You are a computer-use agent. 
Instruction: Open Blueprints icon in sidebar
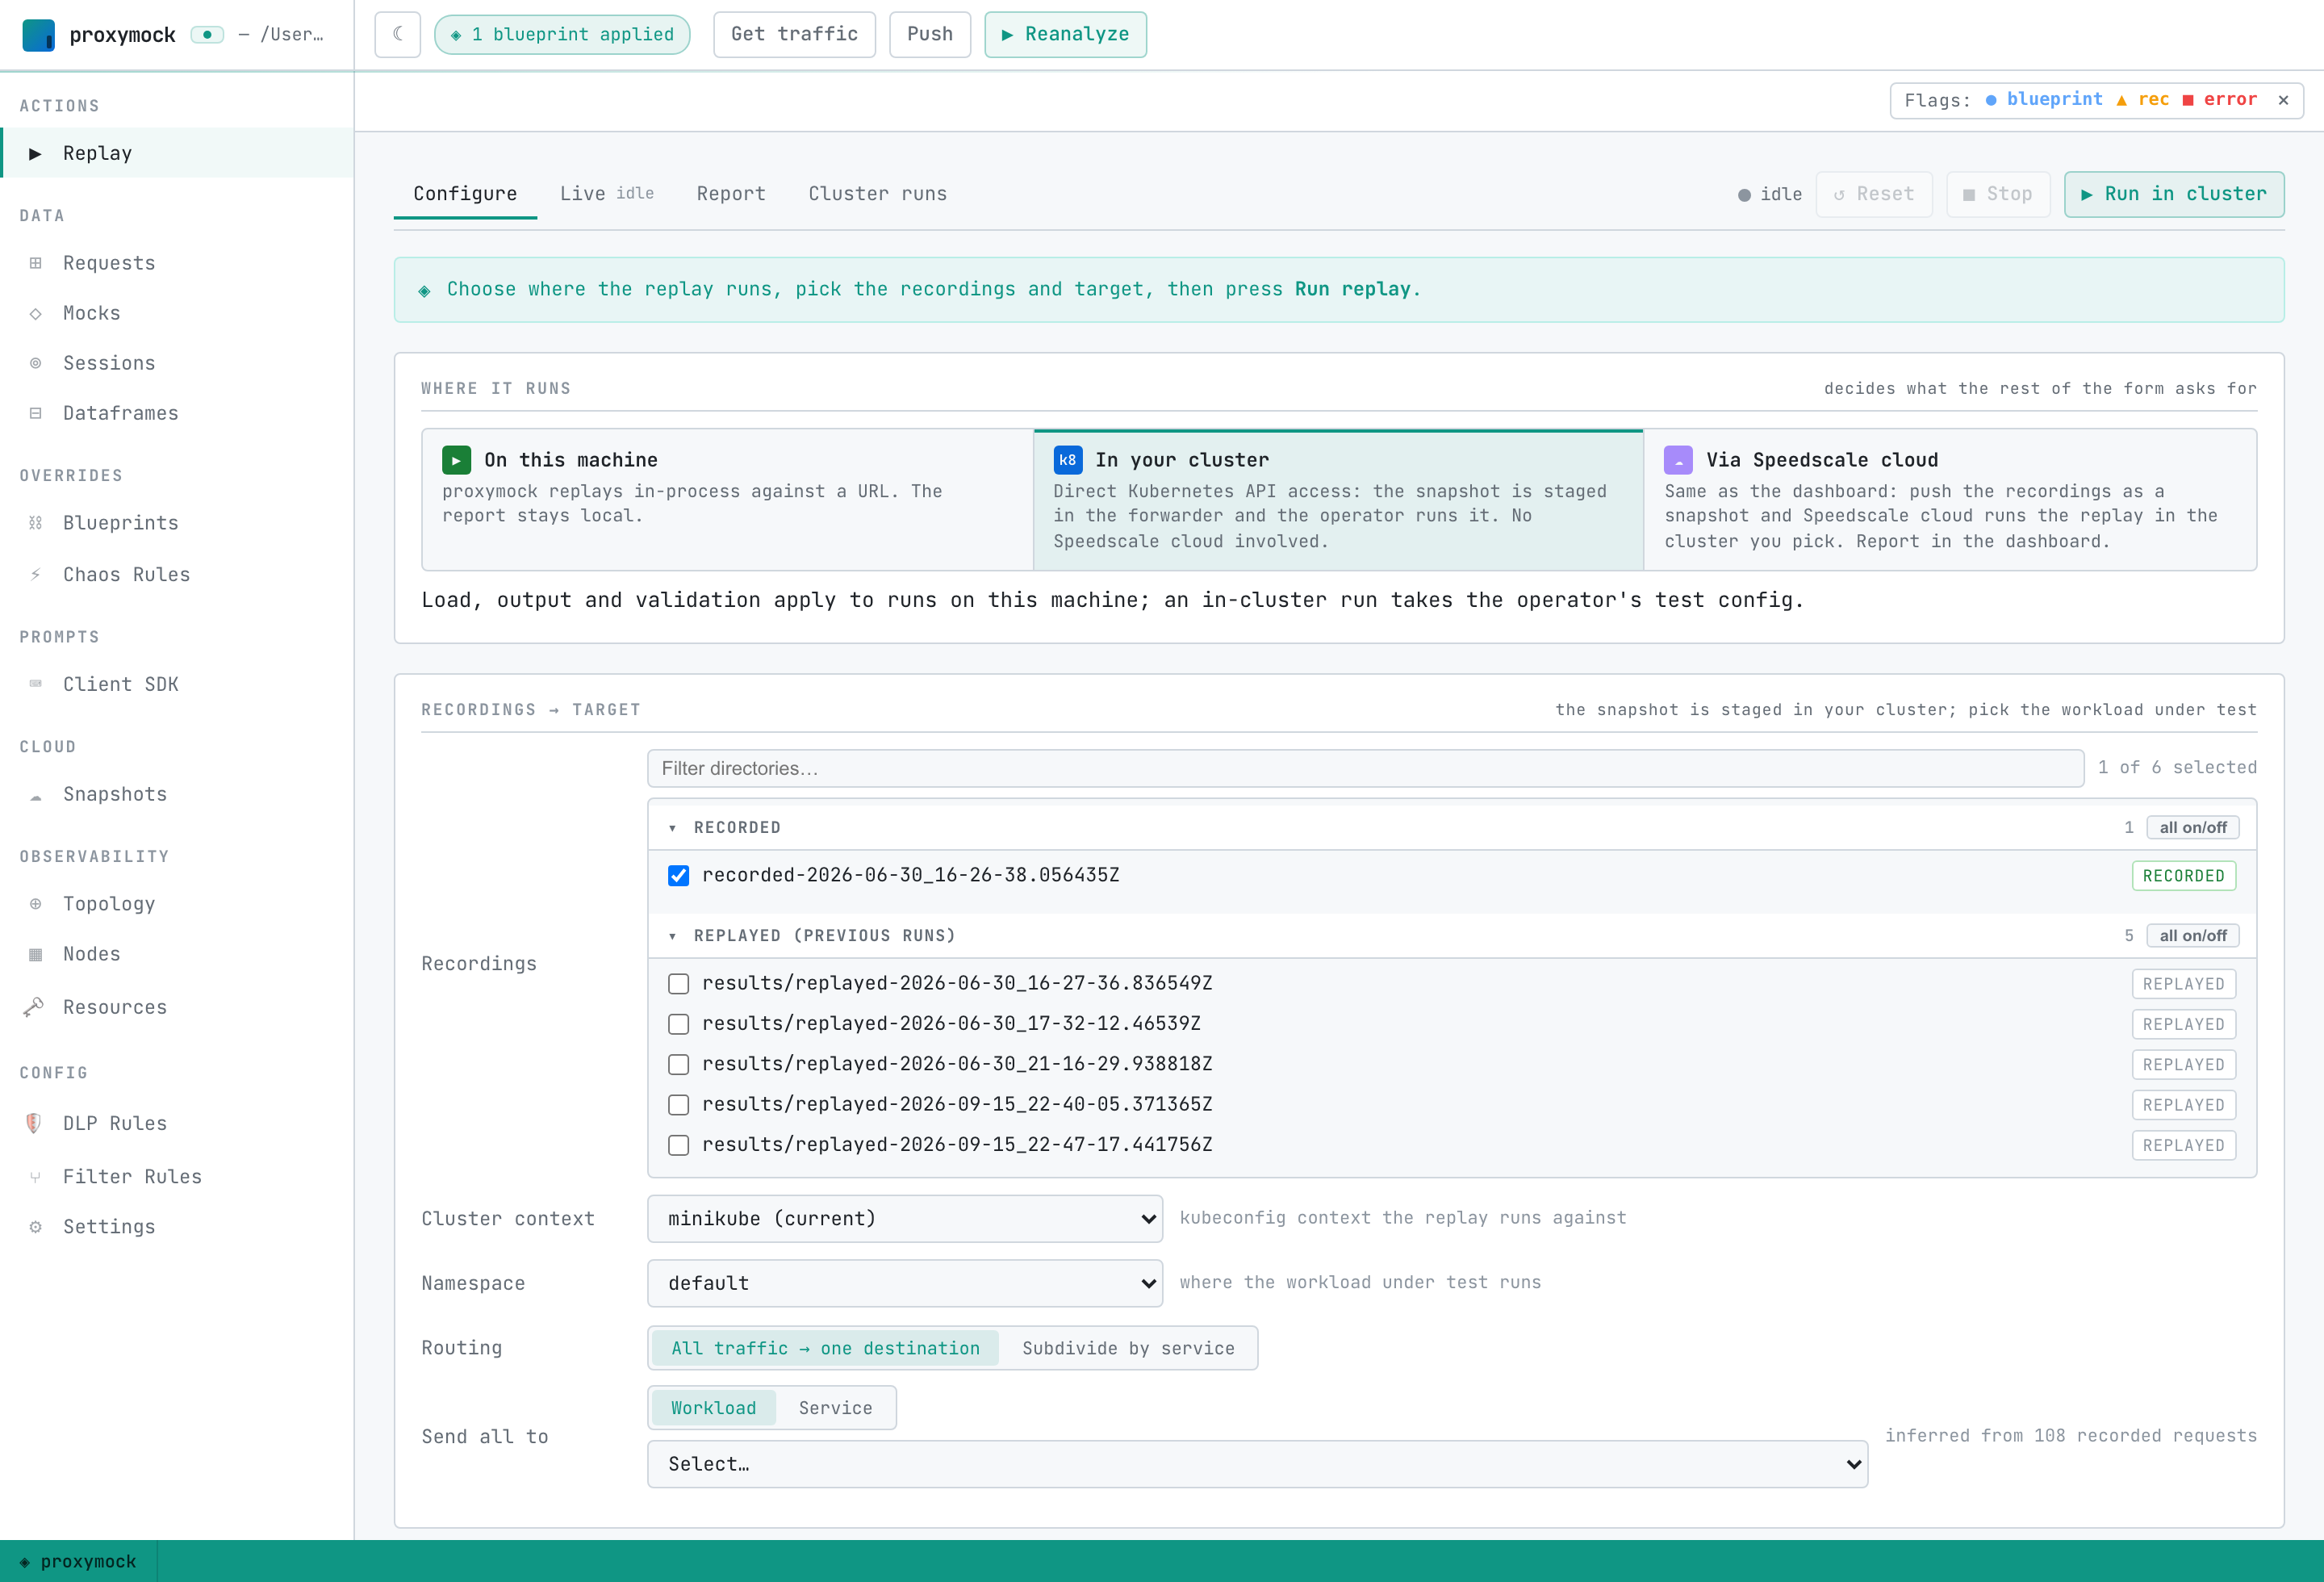coord(36,523)
